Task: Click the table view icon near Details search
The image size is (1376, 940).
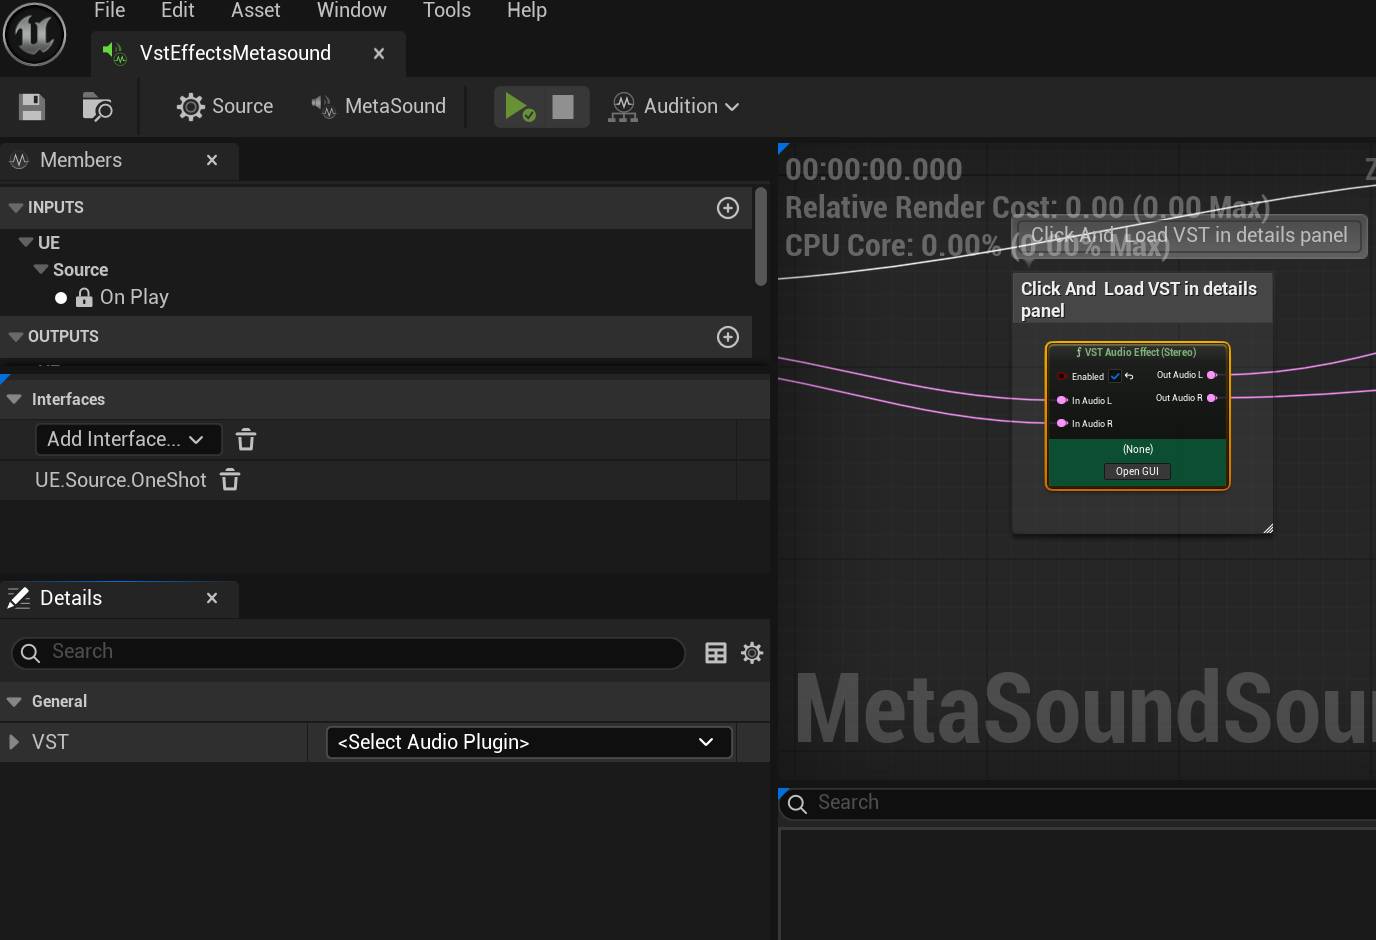Action: pos(716,652)
